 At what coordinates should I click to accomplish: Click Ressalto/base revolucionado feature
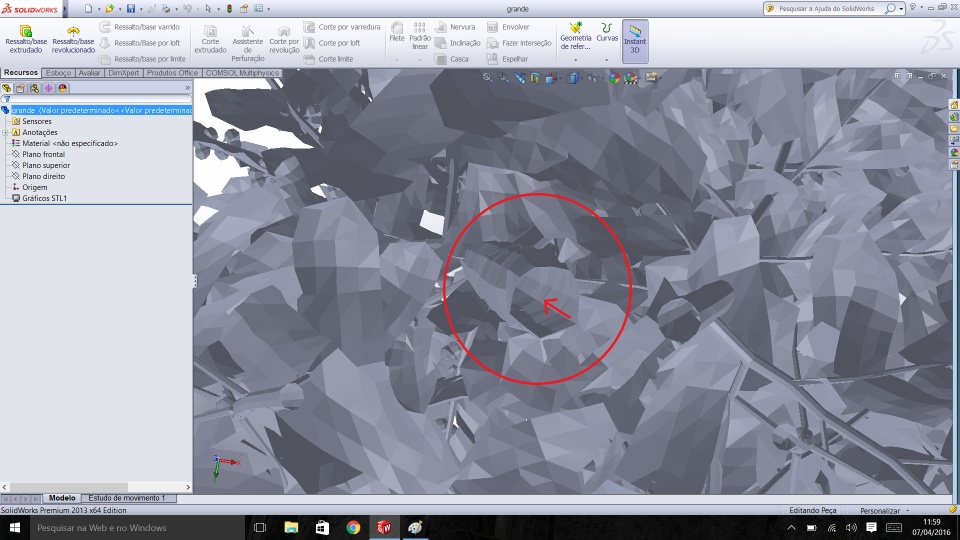73,40
